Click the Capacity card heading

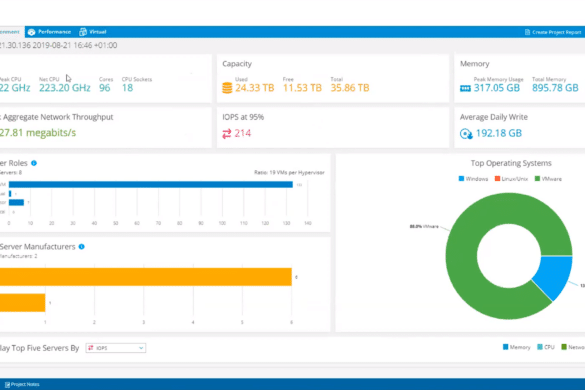237,64
